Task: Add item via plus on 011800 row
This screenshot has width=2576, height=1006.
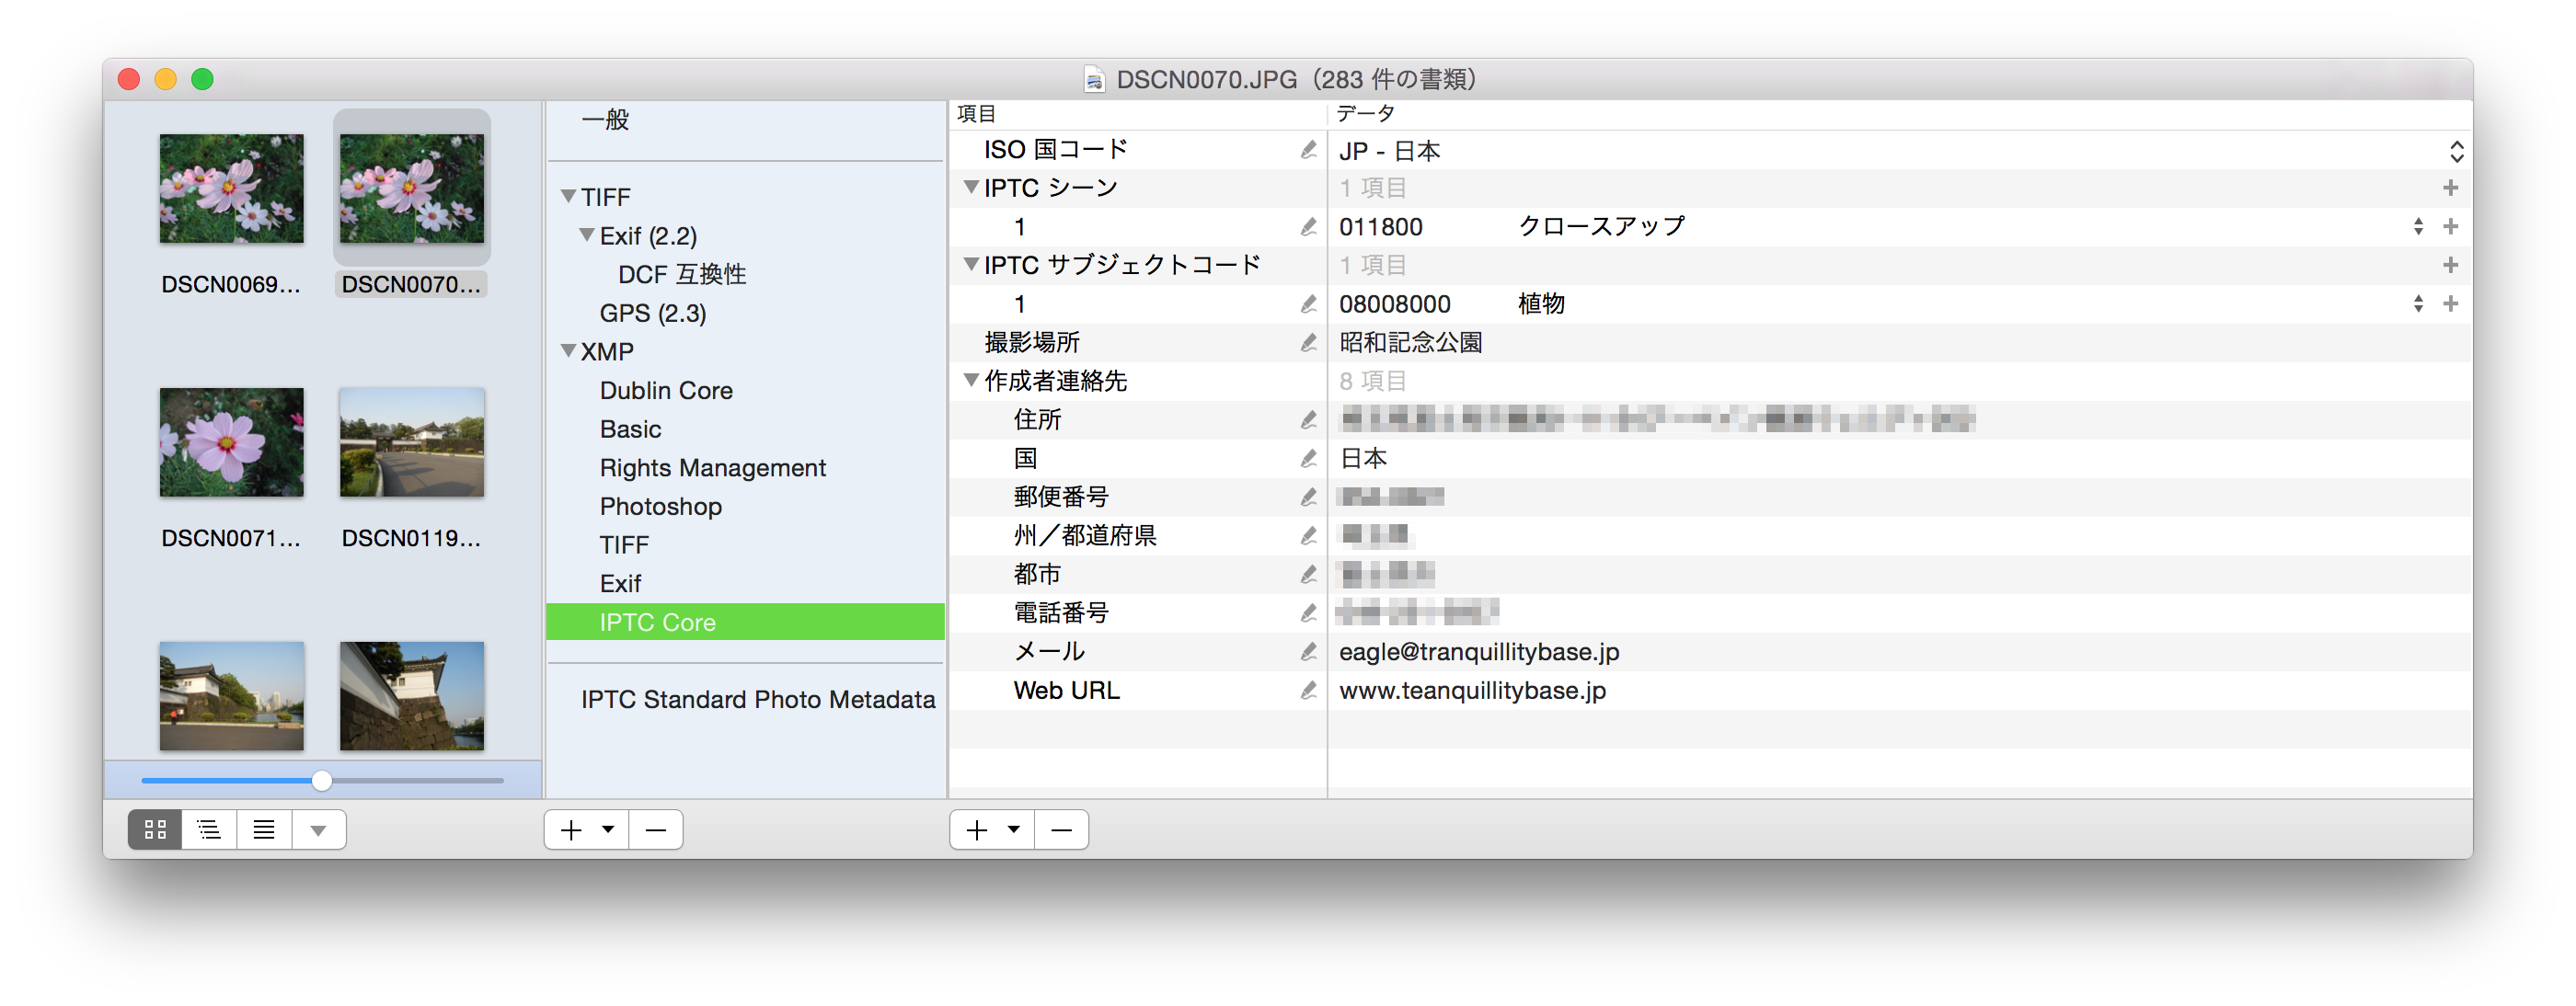Action: point(2450,227)
